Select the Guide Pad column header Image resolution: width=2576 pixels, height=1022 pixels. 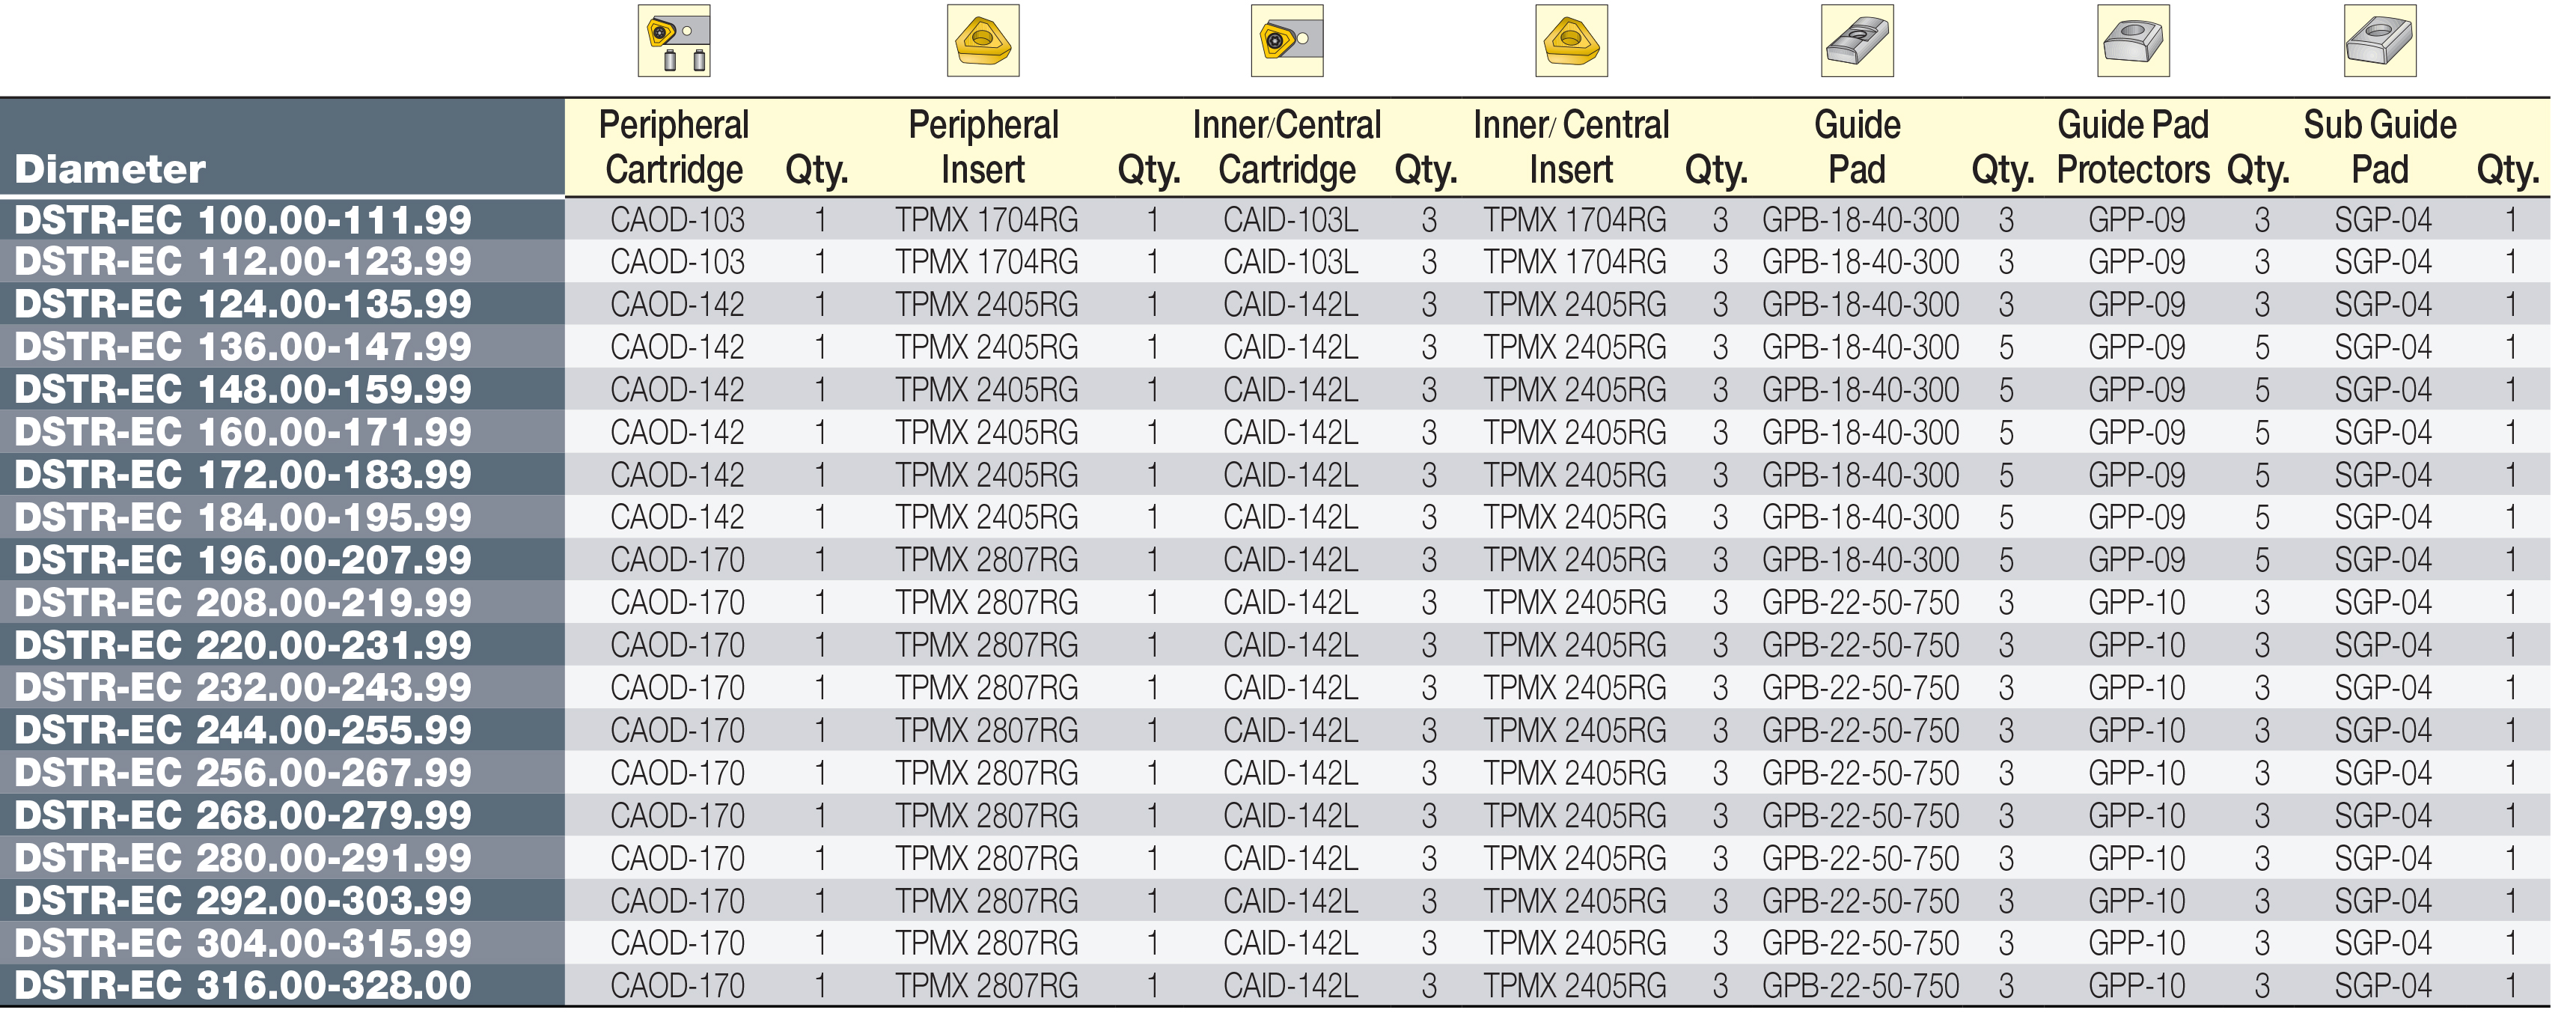[x=1857, y=147]
